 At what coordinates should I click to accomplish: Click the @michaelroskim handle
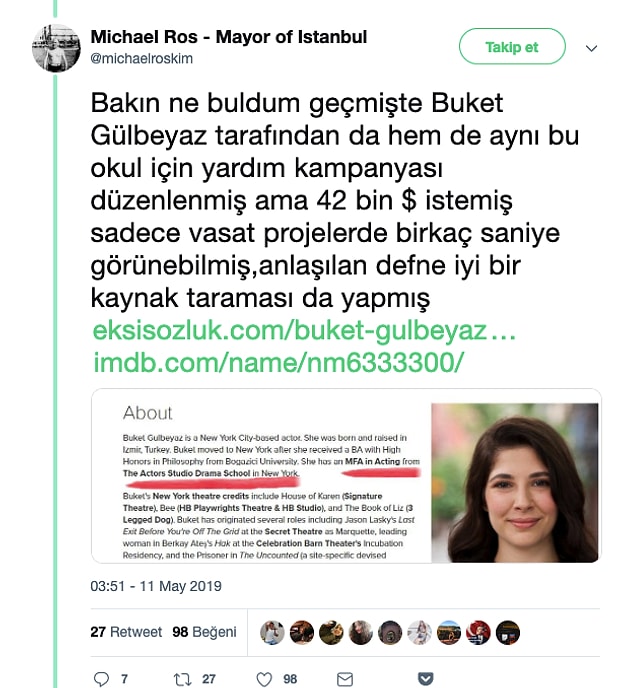click(141, 58)
